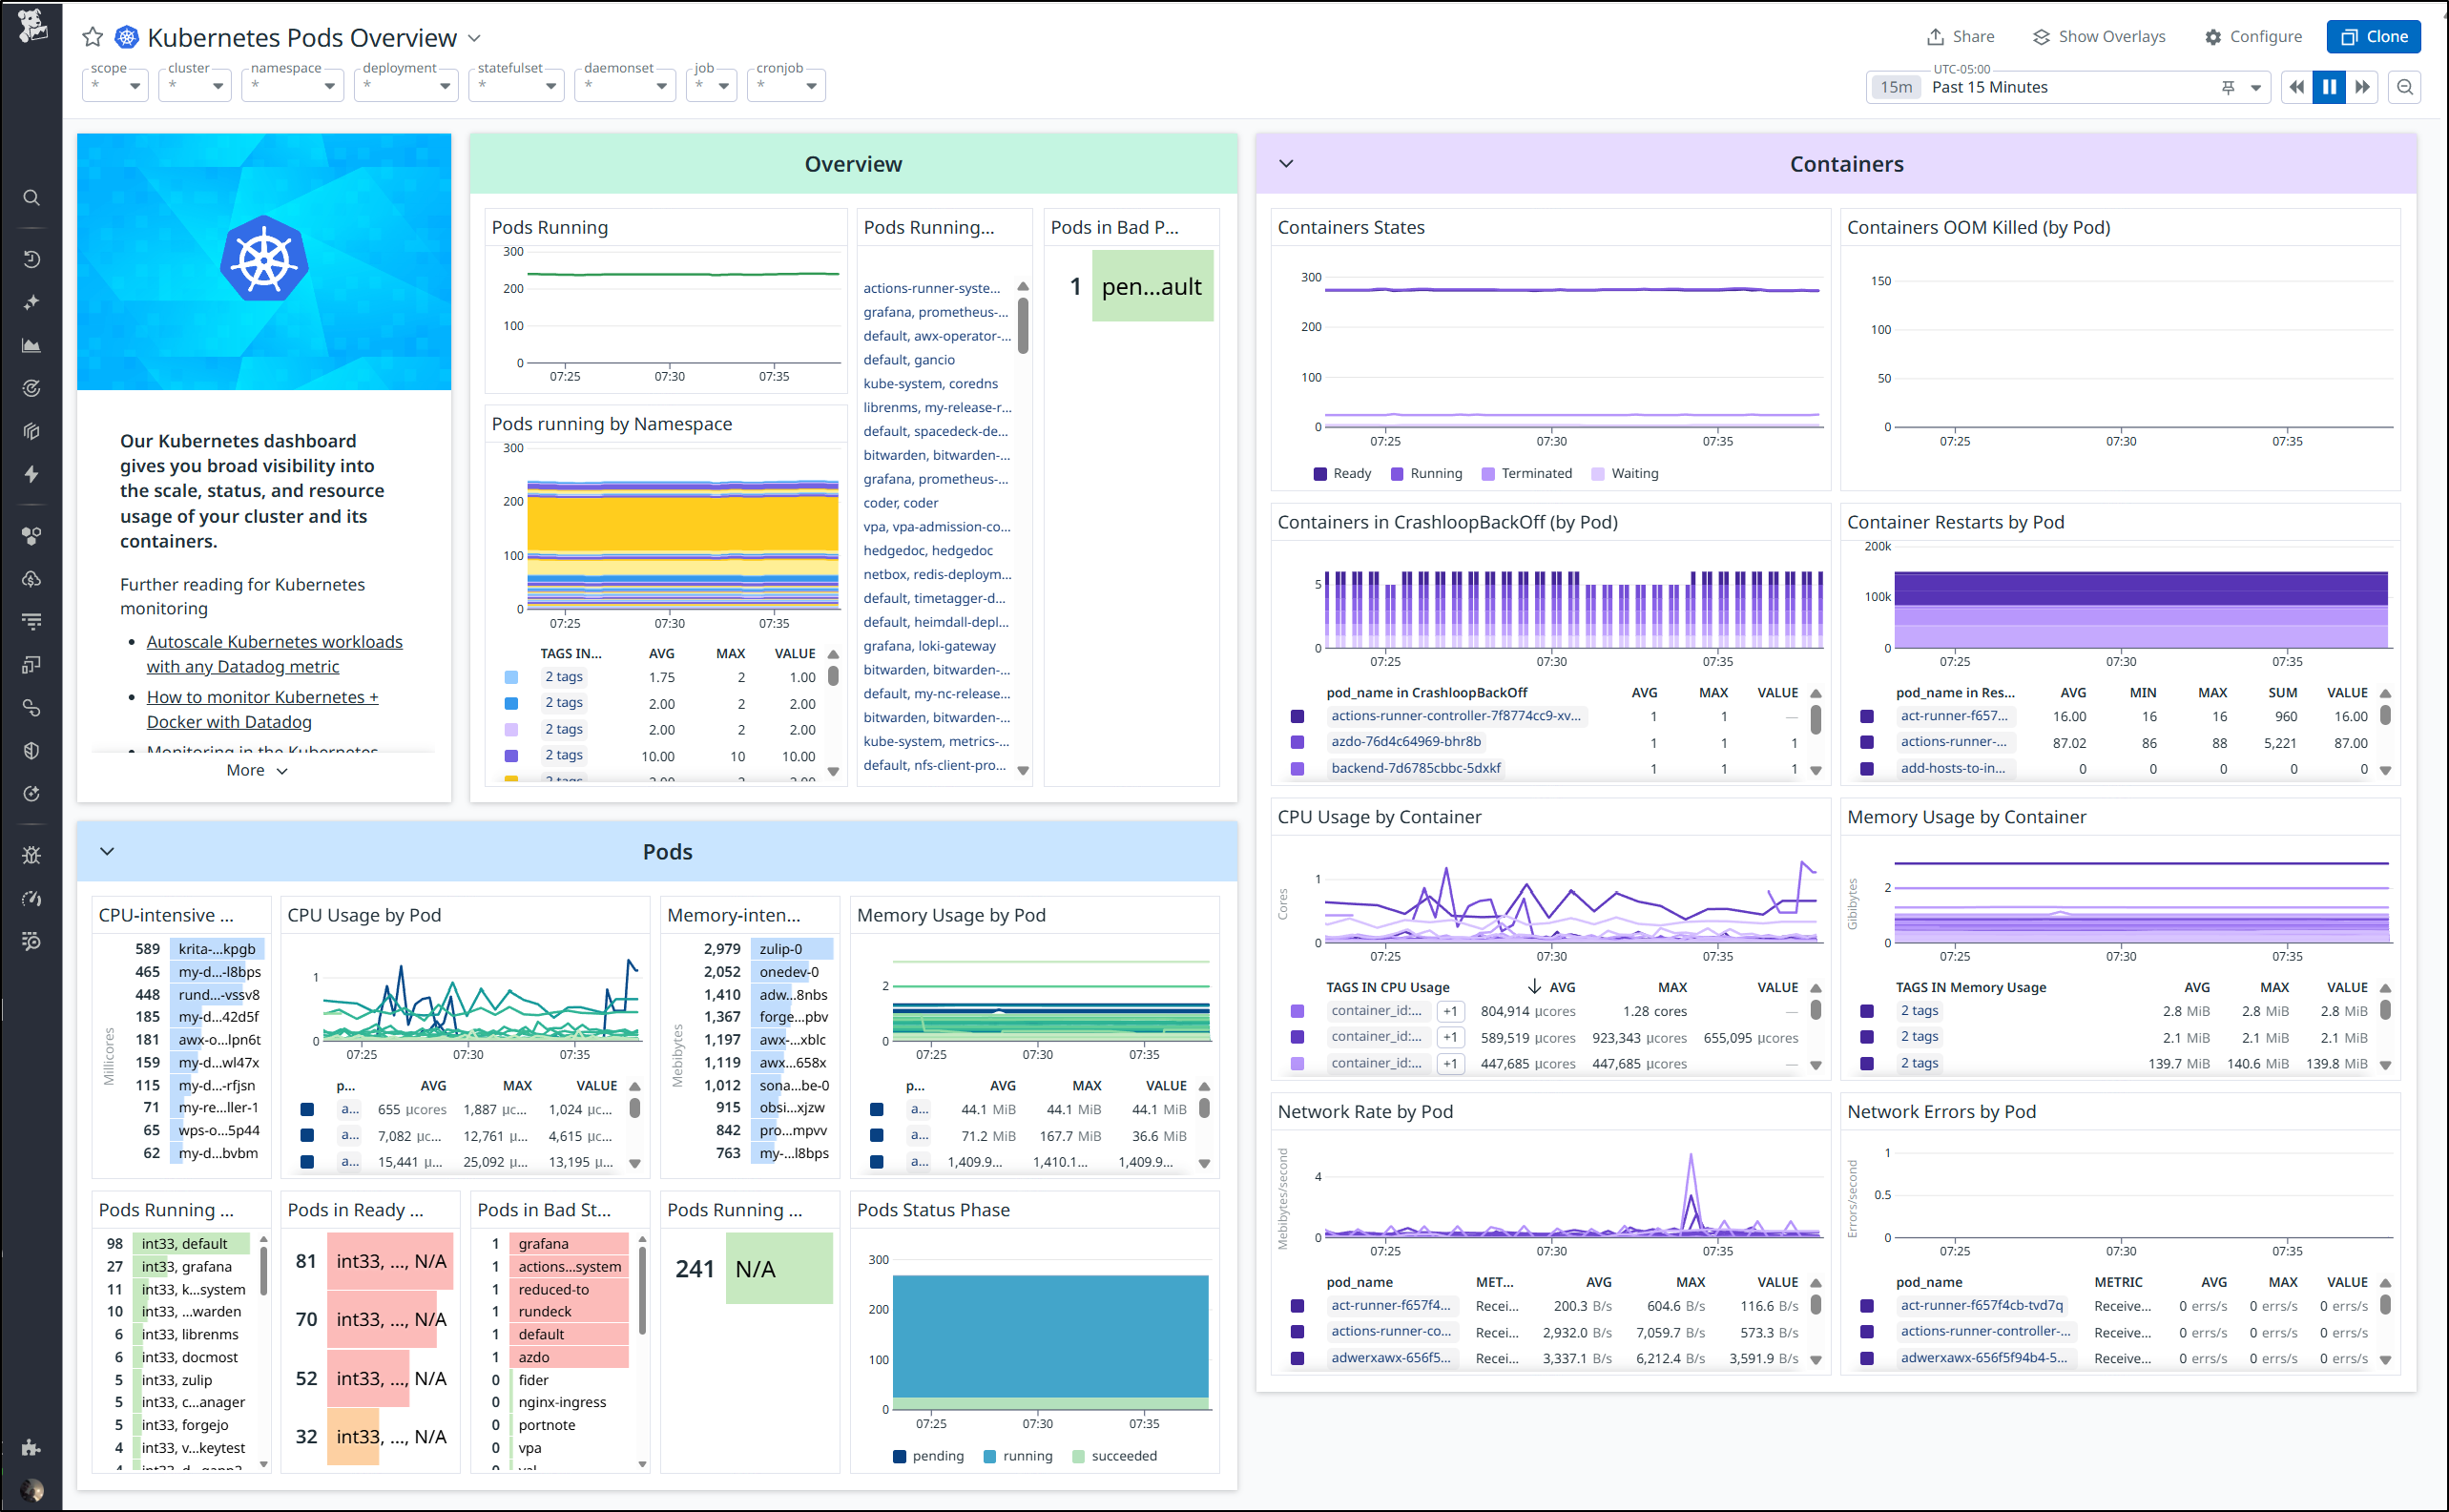Open Autoscale Kubernetes workloads link
This screenshot has height=1512, width=2449.
pyautogui.click(x=275, y=654)
